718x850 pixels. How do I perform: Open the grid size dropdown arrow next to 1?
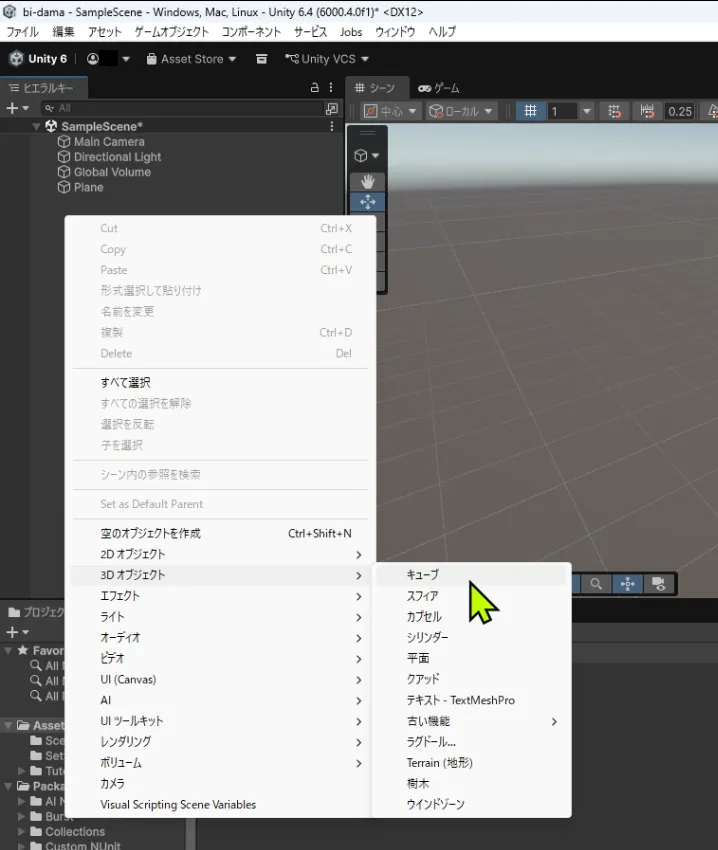pyautogui.click(x=586, y=111)
